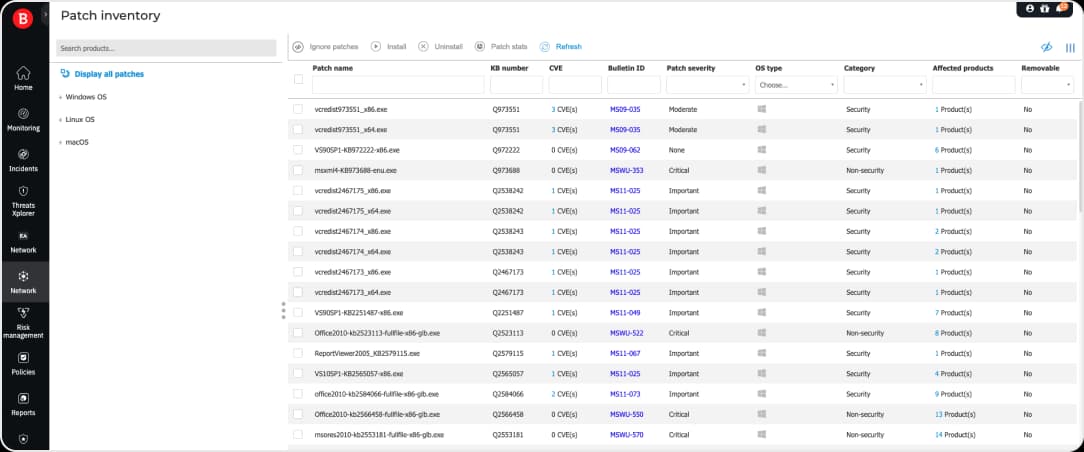Check the box for vcredist2467175_x86.exe
1084x452 pixels.
click(x=298, y=190)
